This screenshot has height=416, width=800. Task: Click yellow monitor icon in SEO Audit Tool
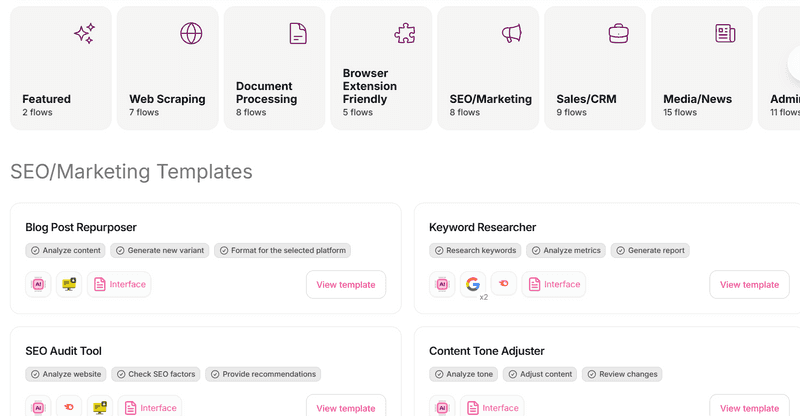tap(99, 407)
